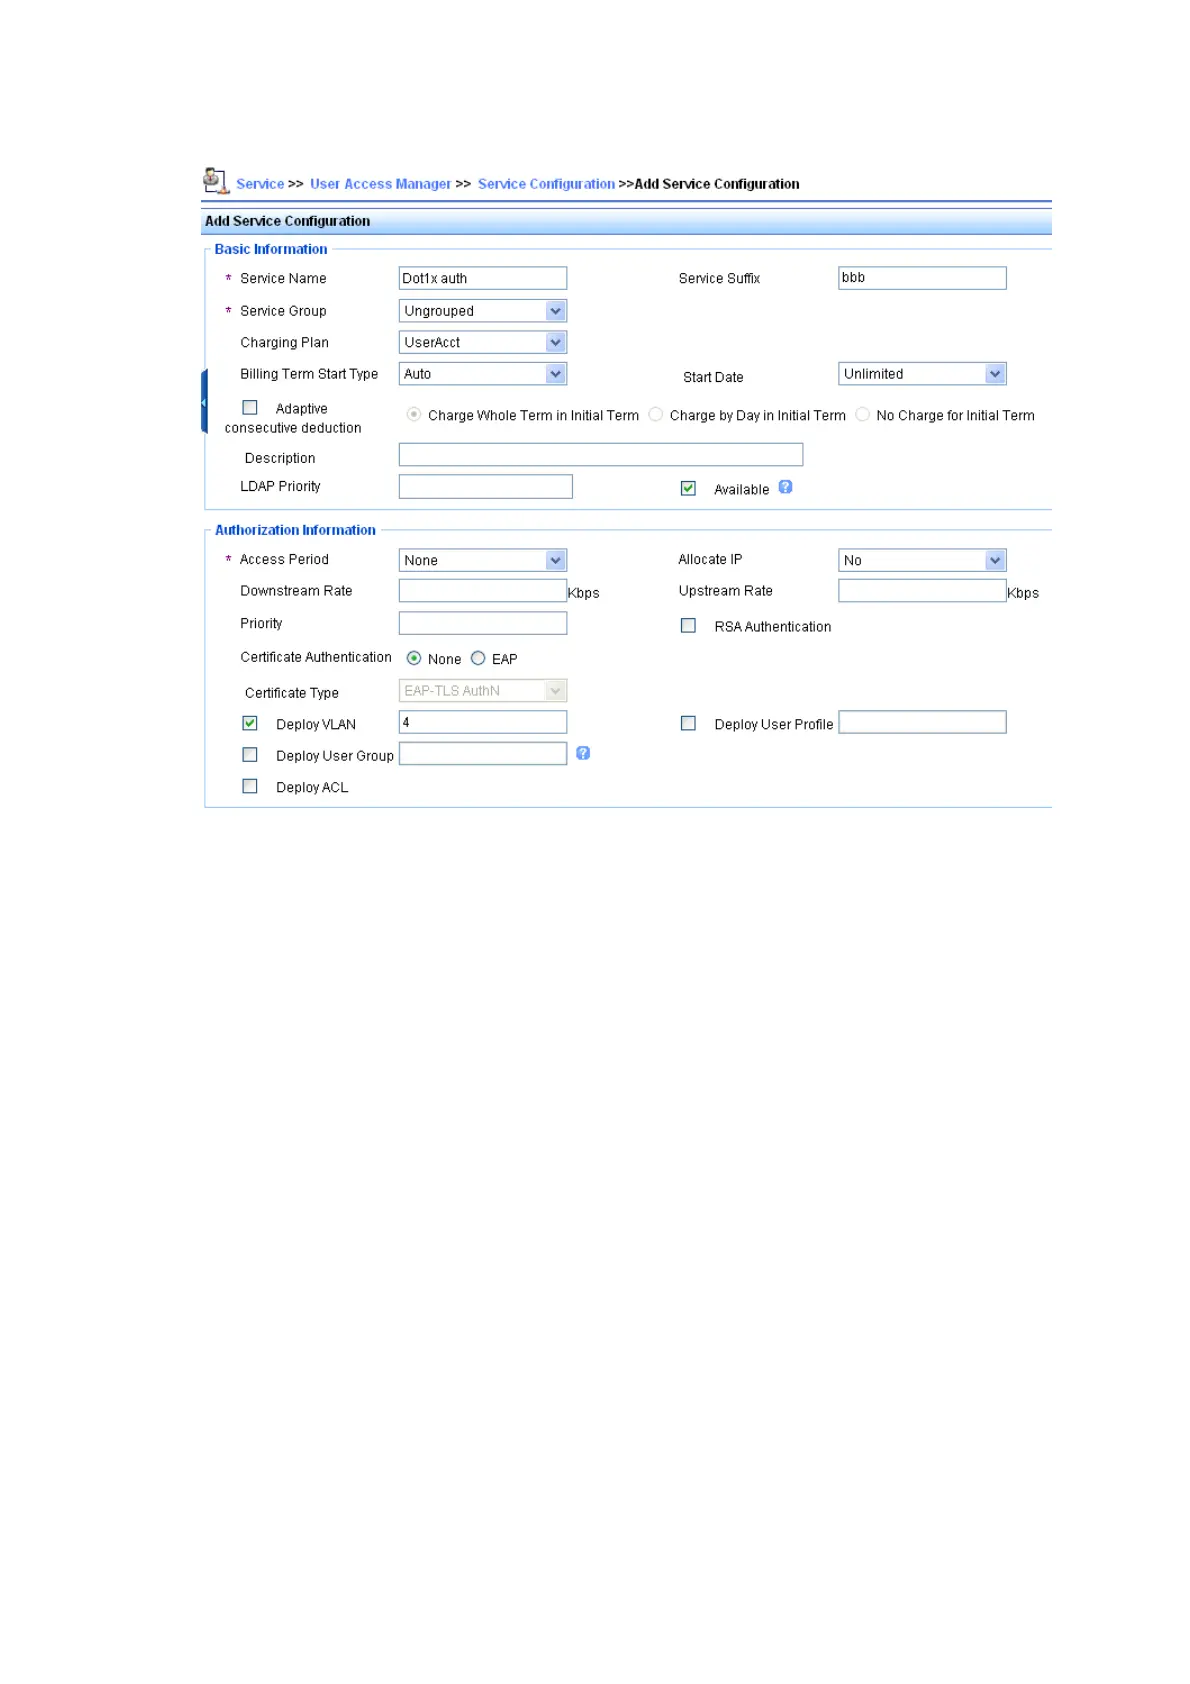Viewport: 1190px width, 1684px height.
Task: Click the Deploy VLAN value field
Action: tap(483, 722)
